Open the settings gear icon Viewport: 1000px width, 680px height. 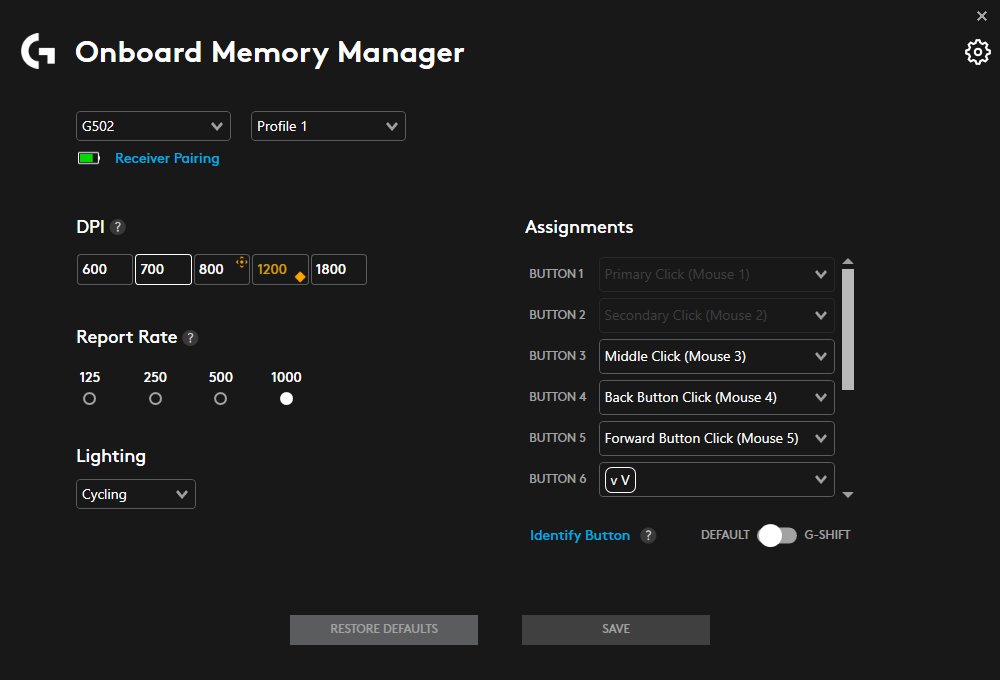pyautogui.click(x=977, y=51)
